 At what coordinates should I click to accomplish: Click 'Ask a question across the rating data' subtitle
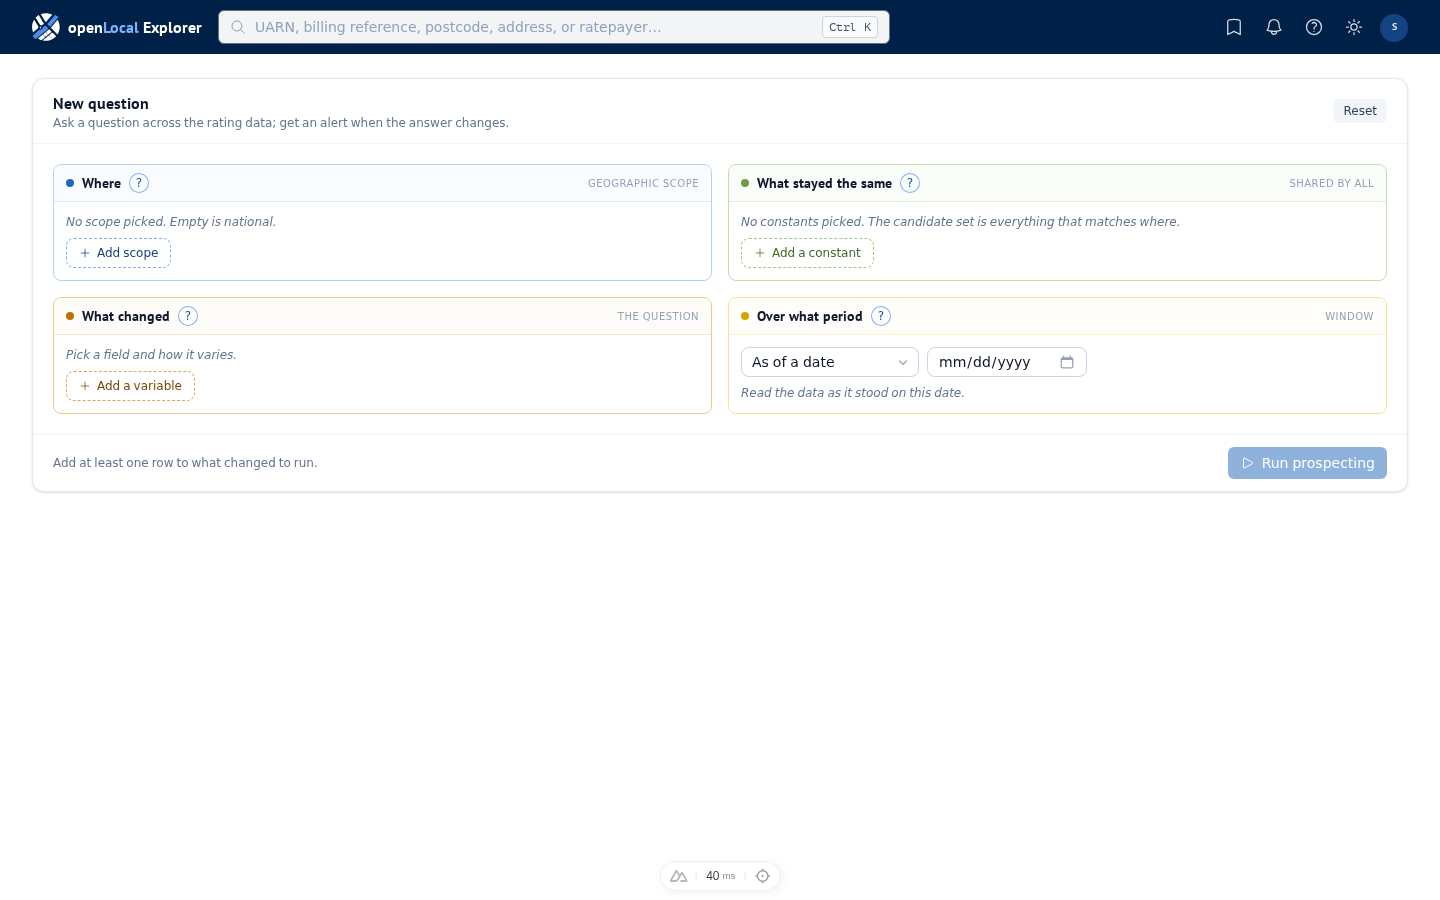point(281,123)
